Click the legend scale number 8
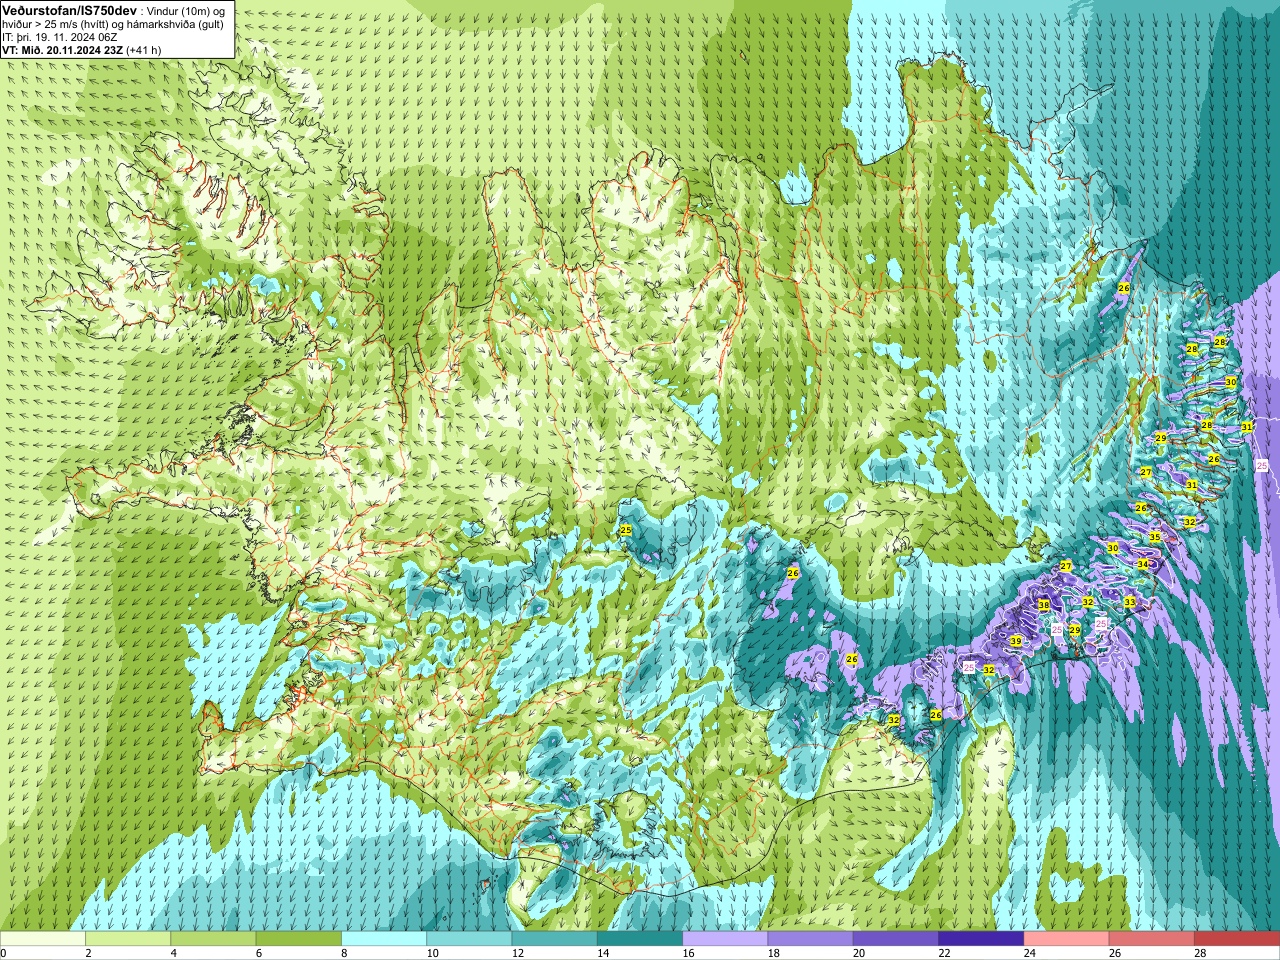This screenshot has width=1280, height=960. tap(344, 953)
